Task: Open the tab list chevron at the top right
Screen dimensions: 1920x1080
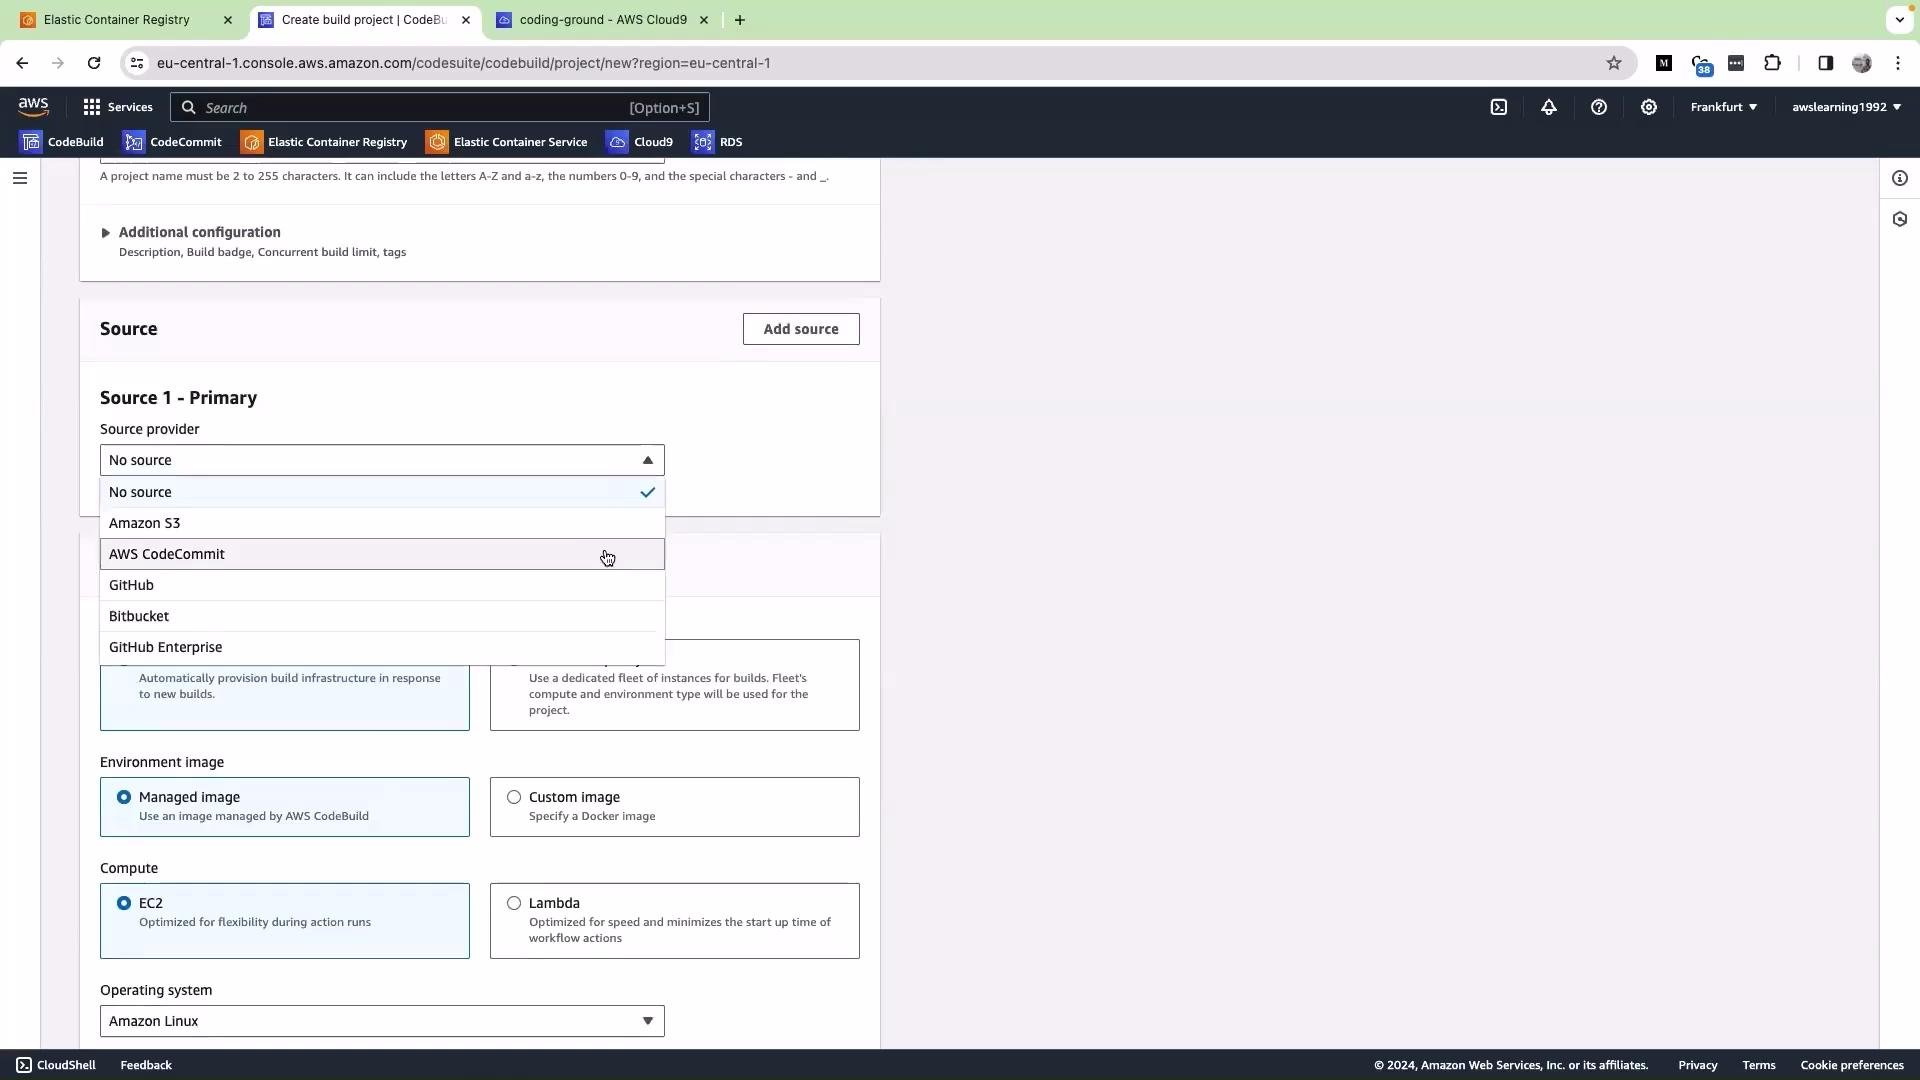Action: (1899, 20)
